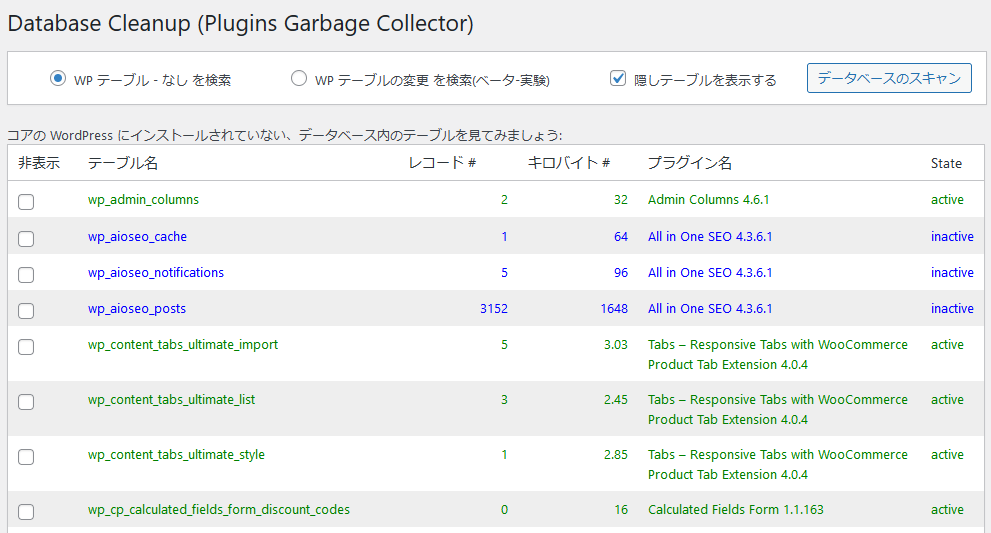Image resolution: width=991 pixels, height=533 pixels.
Task: Click 'All in One SEO 4.3.6.1' in wp_aioseo_posts row
Action: [x=710, y=309]
